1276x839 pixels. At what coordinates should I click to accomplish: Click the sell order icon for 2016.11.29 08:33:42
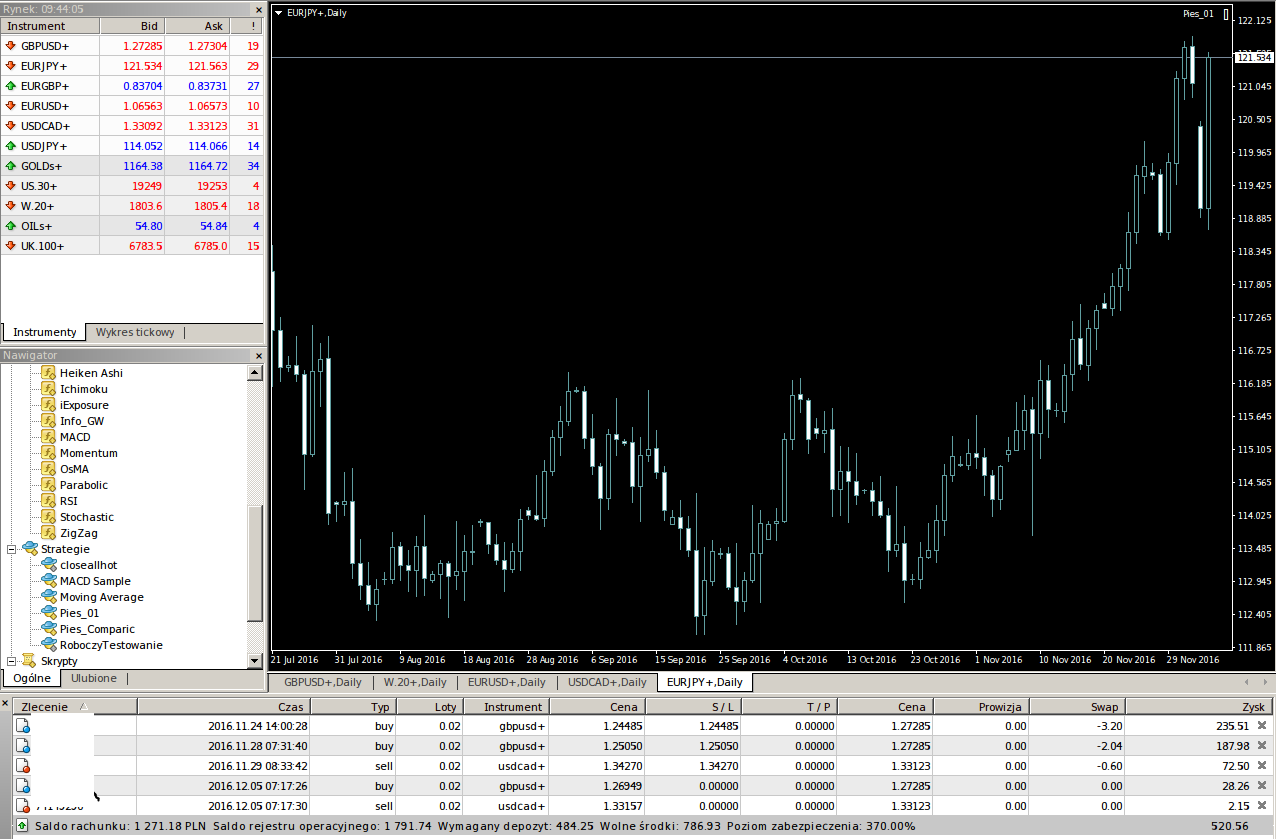[22, 766]
